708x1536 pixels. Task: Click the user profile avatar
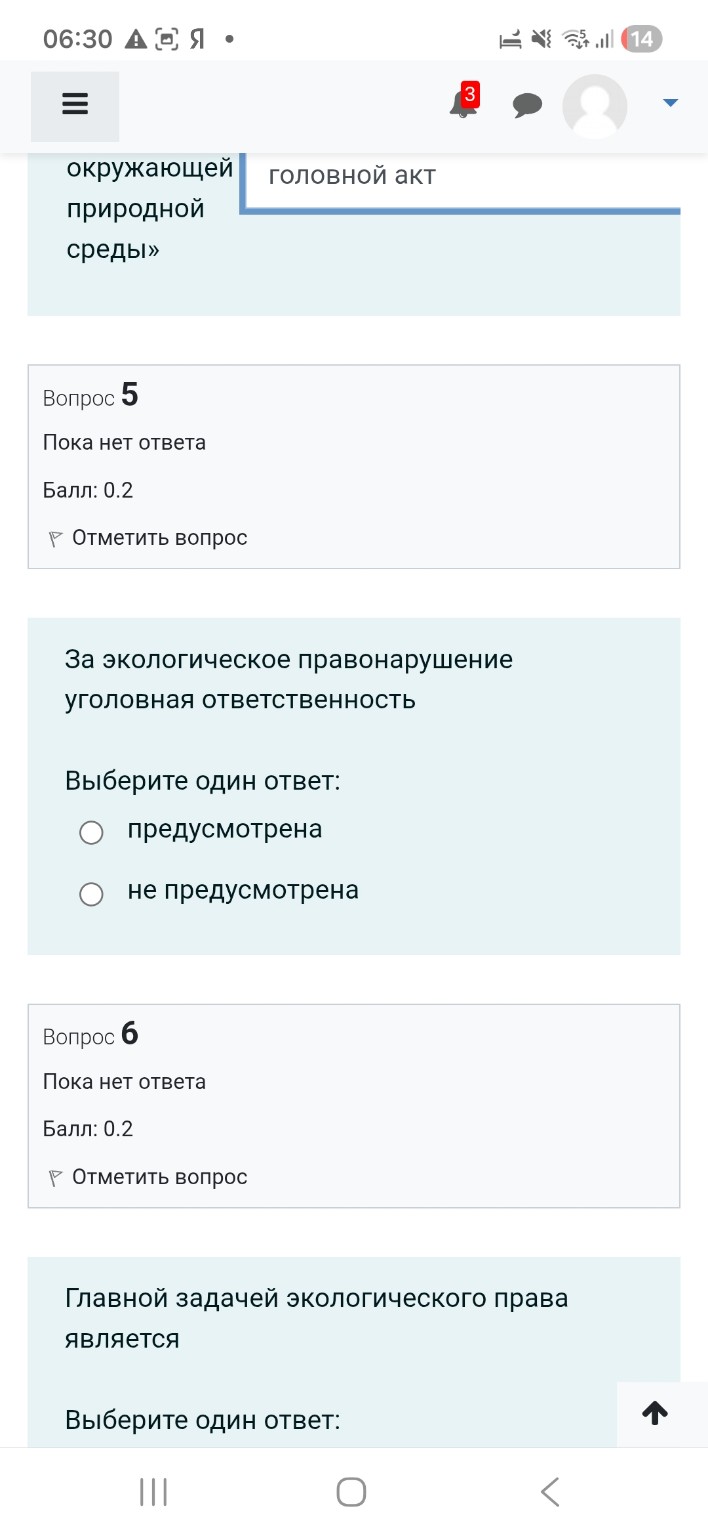[594, 105]
